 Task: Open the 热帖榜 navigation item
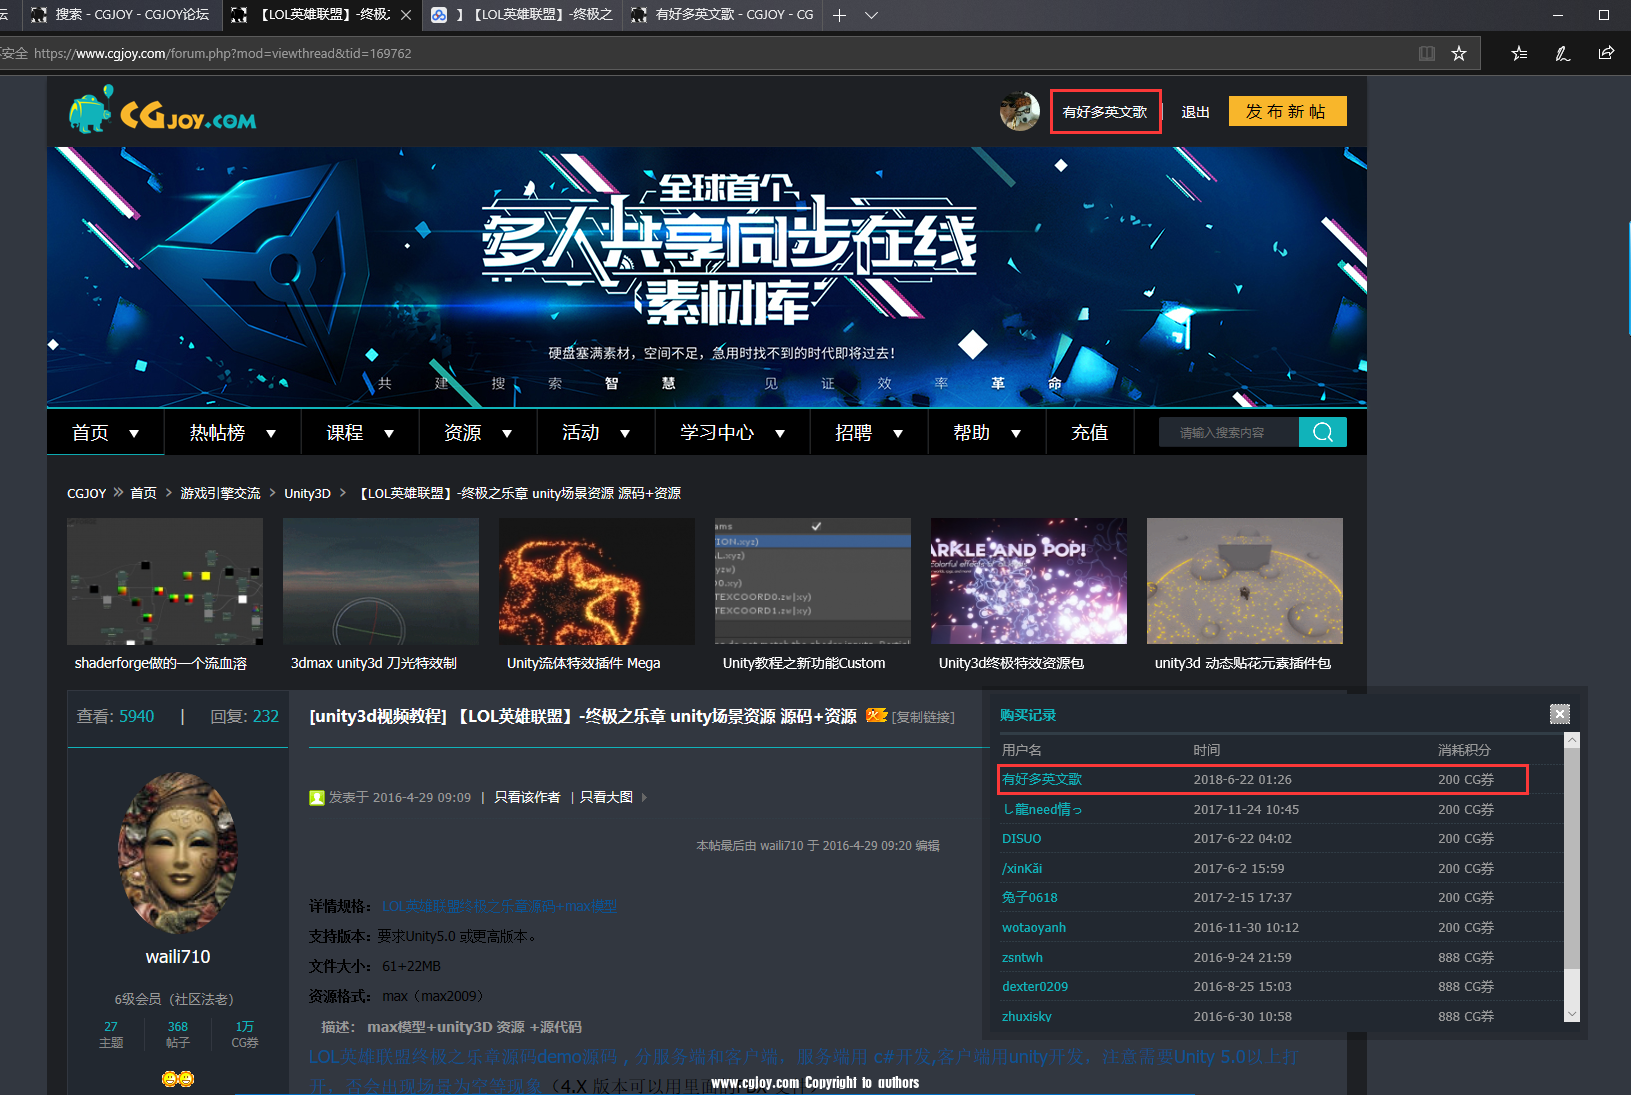[x=217, y=432]
